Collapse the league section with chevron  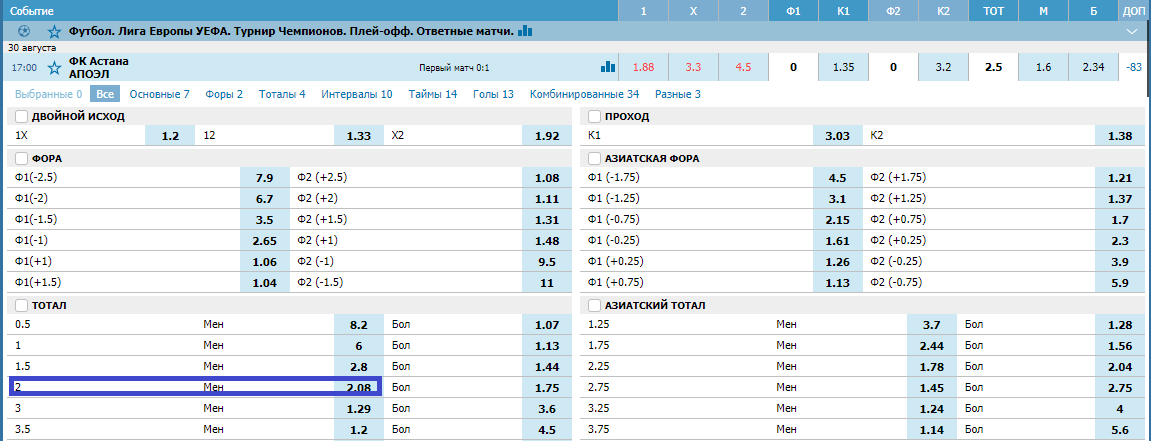1131,32
